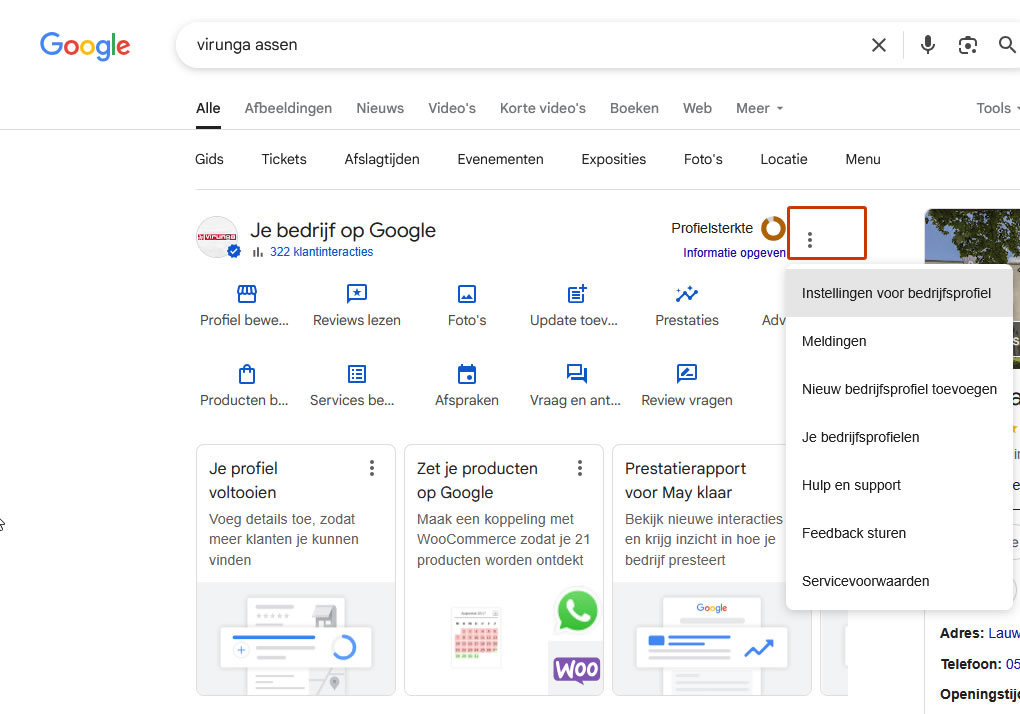Switch to the Afbeeldingen tab
1020x714 pixels.
(288, 109)
